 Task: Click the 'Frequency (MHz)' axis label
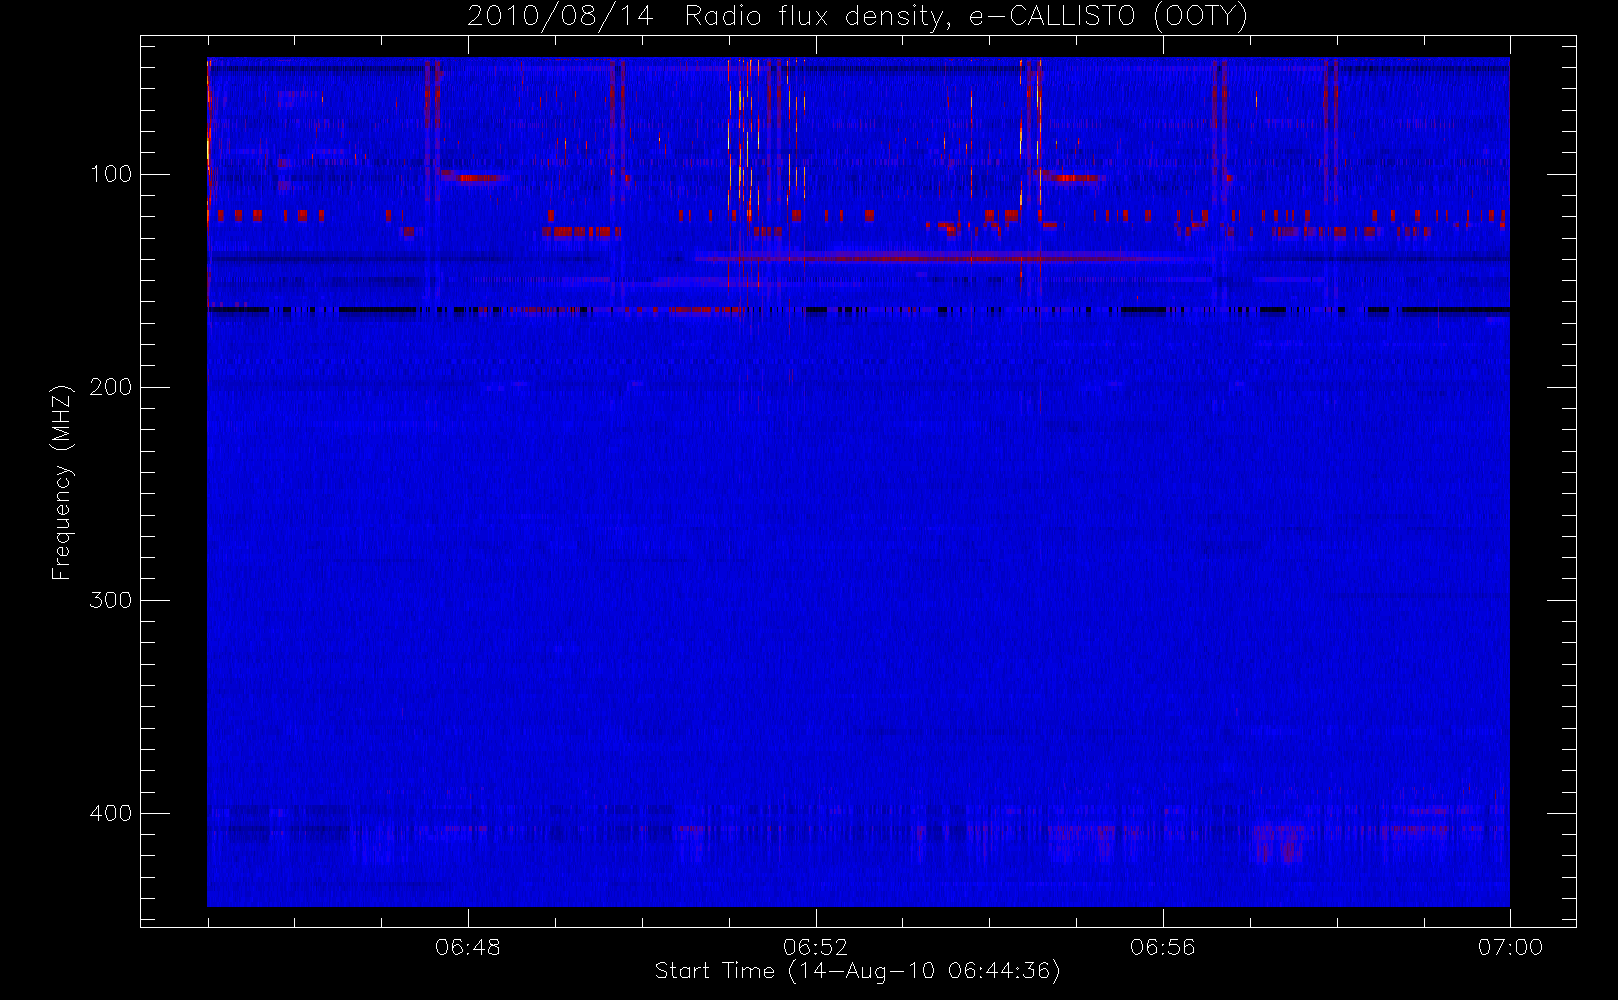(x=62, y=482)
